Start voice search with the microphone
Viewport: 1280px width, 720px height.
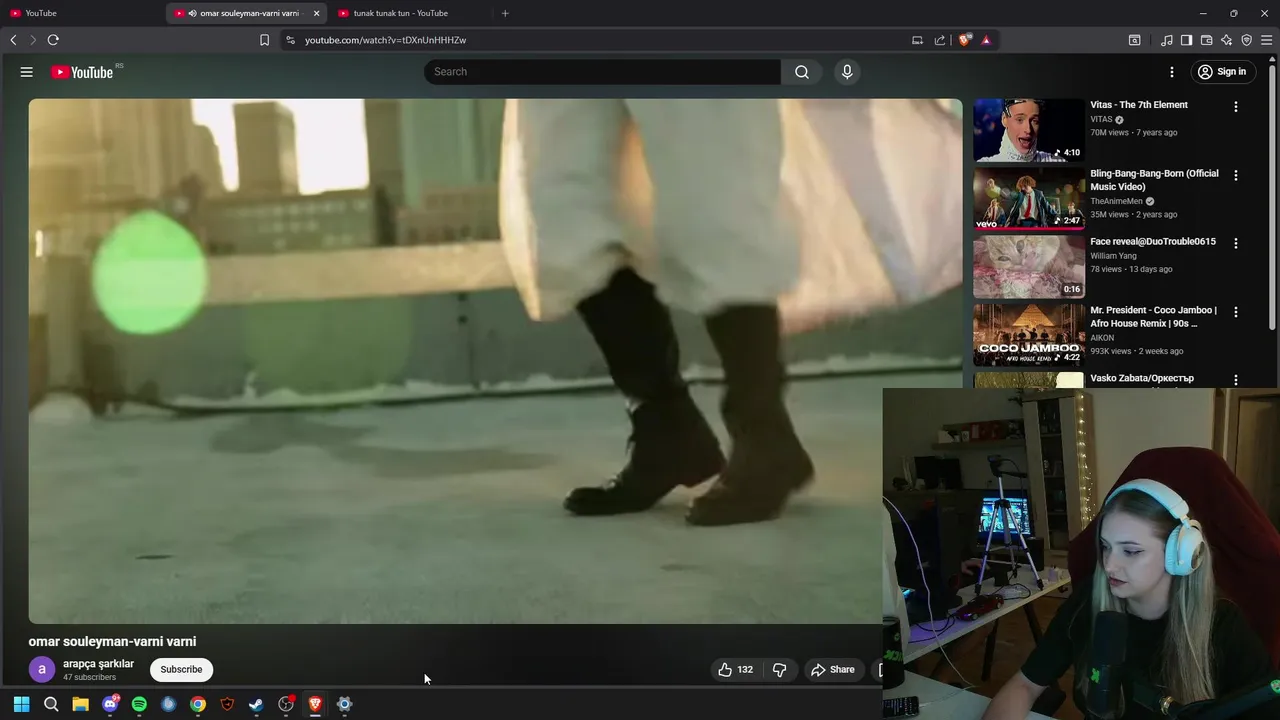click(x=847, y=72)
